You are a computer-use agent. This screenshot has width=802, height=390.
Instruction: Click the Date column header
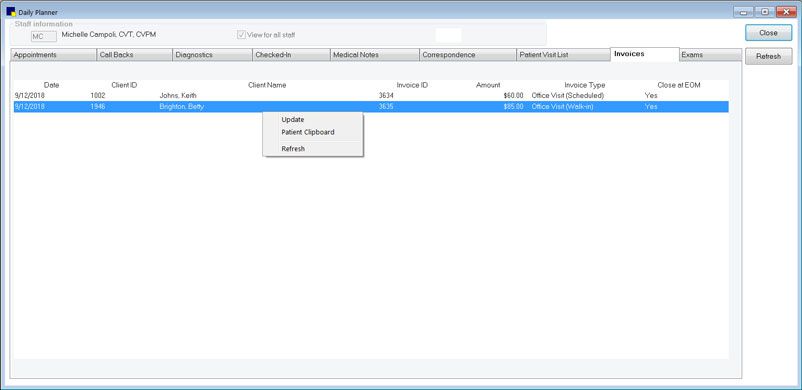51,85
